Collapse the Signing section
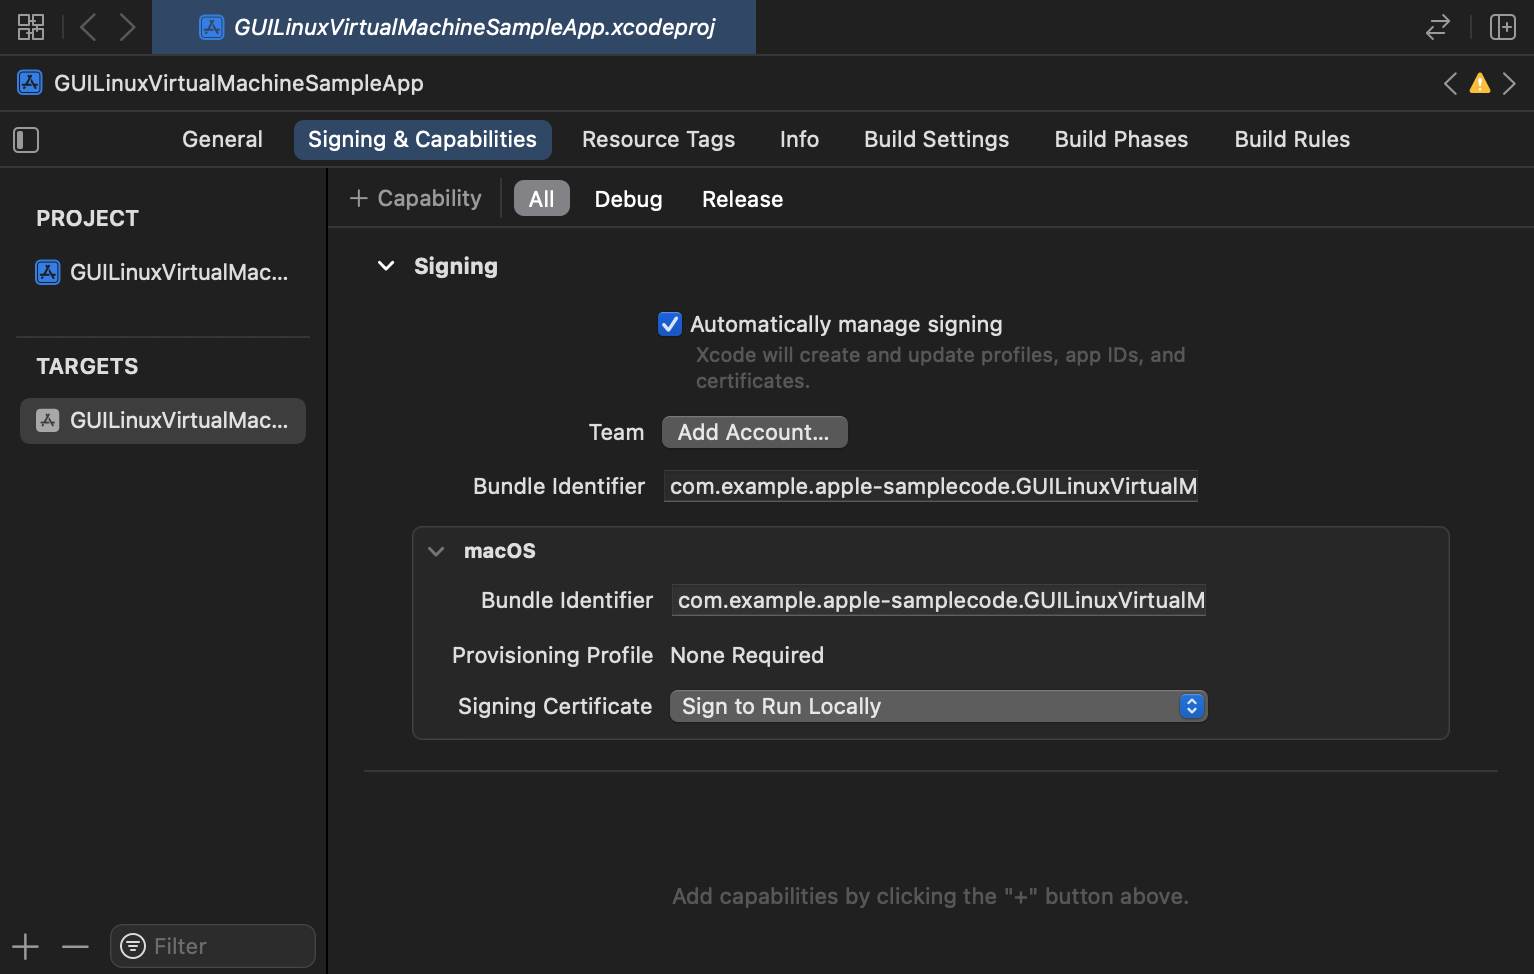This screenshot has width=1534, height=974. 386,266
